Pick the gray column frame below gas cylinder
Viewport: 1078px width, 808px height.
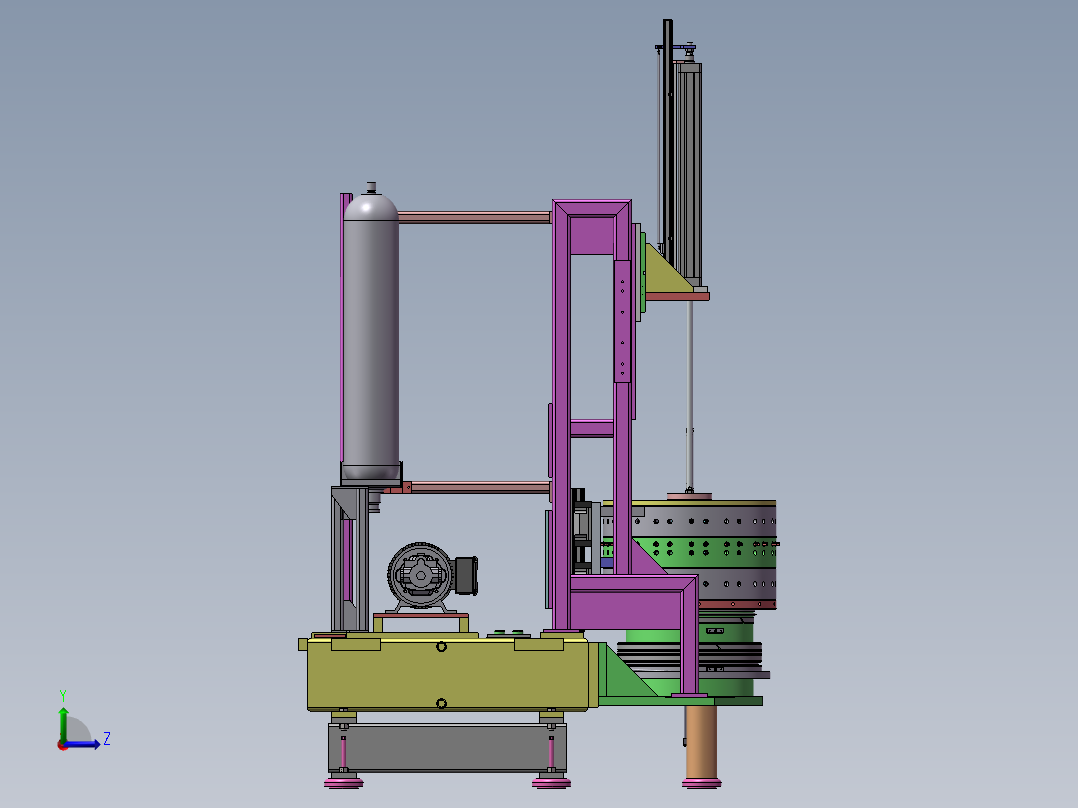(x=350, y=558)
